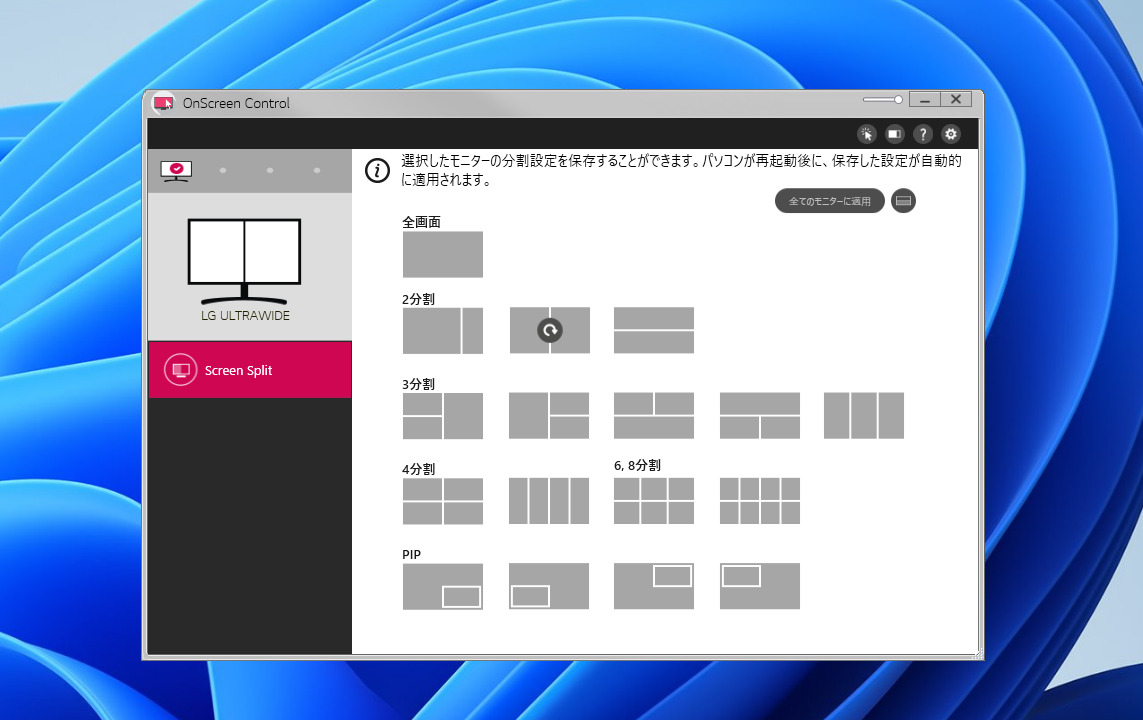Click the info icon next to description
Viewport: 1143px width, 720px height.
click(x=377, y=171)
